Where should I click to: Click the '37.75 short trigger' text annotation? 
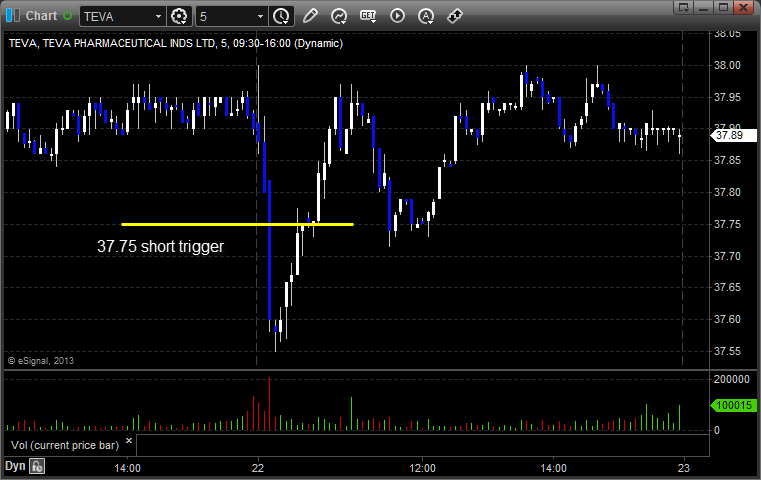click(160, 247)
